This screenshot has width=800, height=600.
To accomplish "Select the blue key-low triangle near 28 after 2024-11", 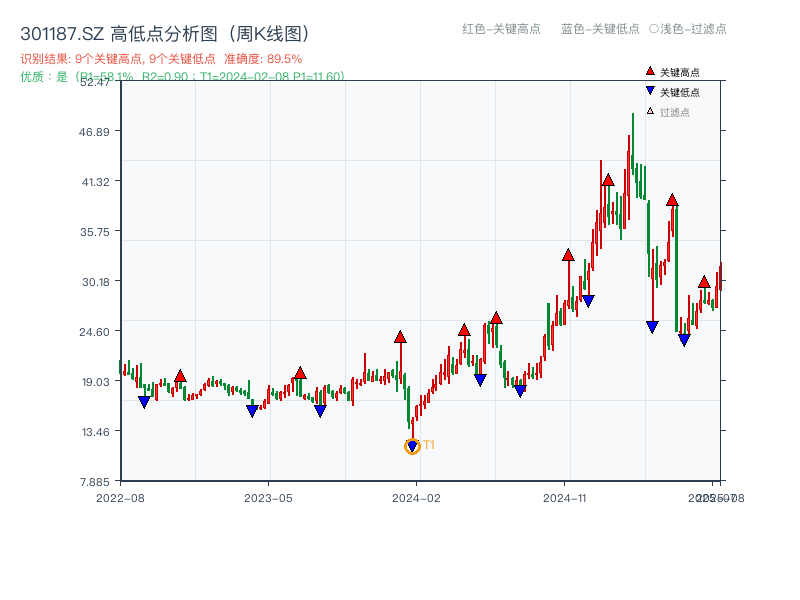I will click(588, 301).
